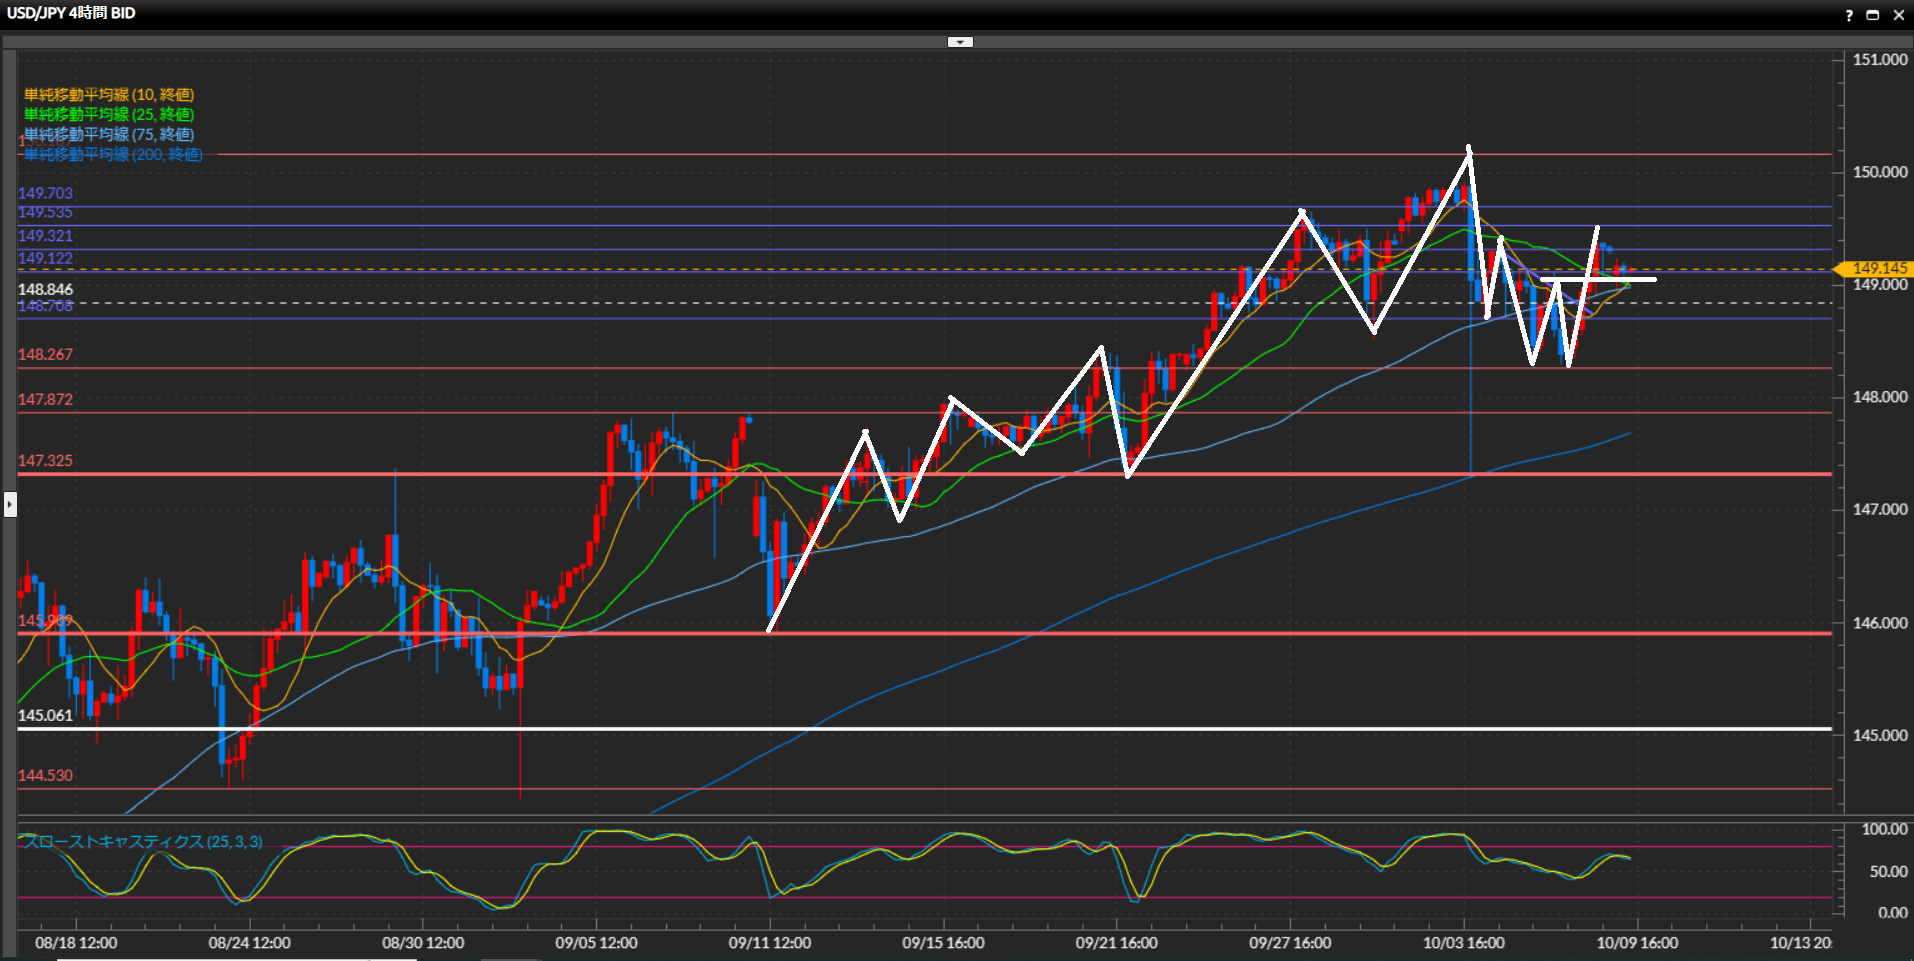
Task: Click the 150.000 price axis label
Action: point(1879,172)
